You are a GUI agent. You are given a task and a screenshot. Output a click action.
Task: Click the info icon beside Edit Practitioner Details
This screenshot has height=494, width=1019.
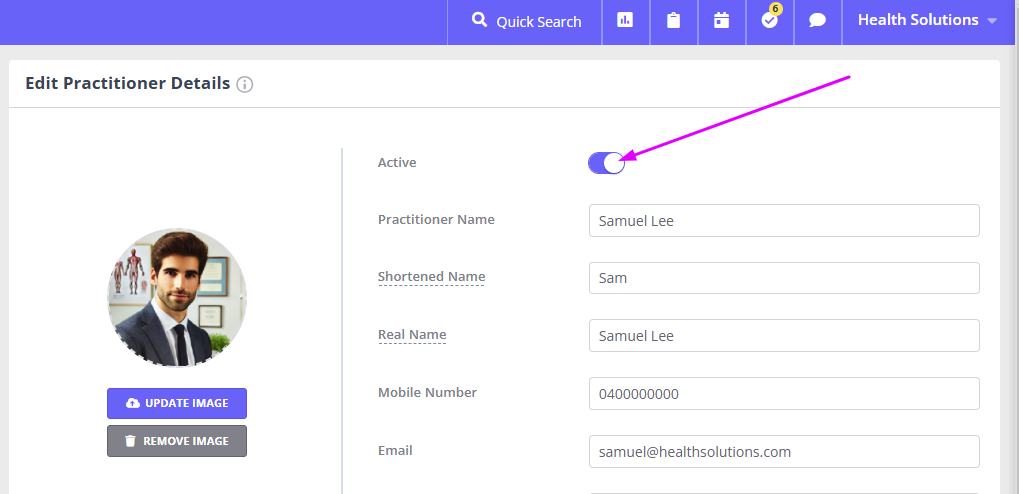tap(245, 85)
